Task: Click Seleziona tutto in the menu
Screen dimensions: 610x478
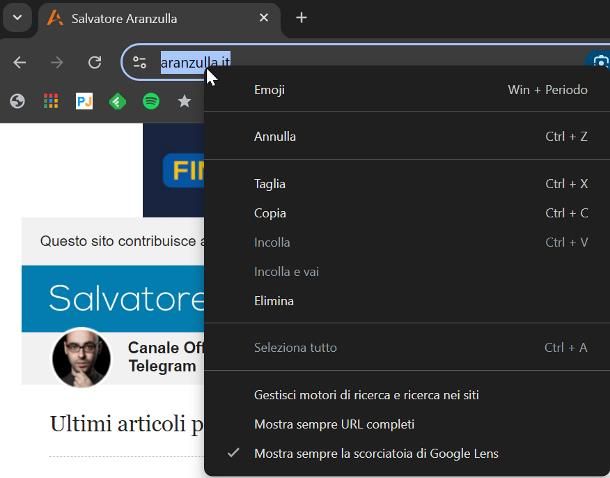Action: [x=407, y=347]
